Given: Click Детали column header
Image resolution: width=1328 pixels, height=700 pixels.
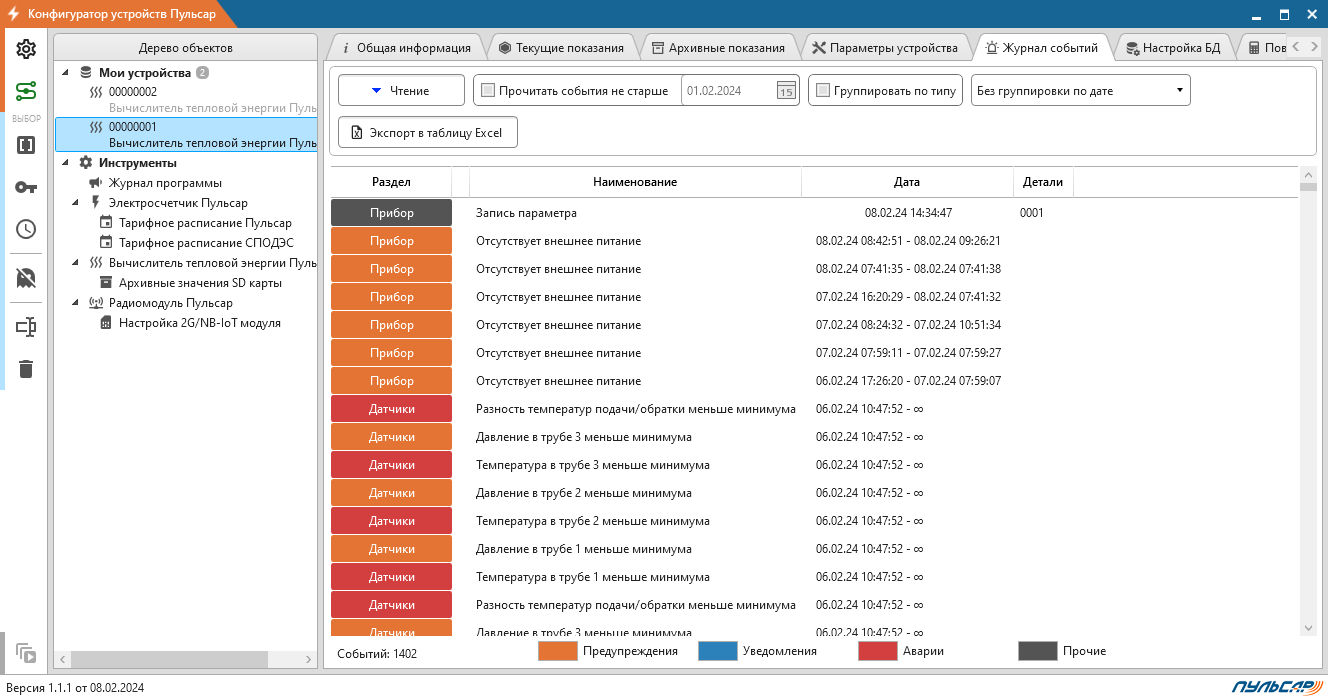Looking at the screenshot, I should [x=1043, y=182].
